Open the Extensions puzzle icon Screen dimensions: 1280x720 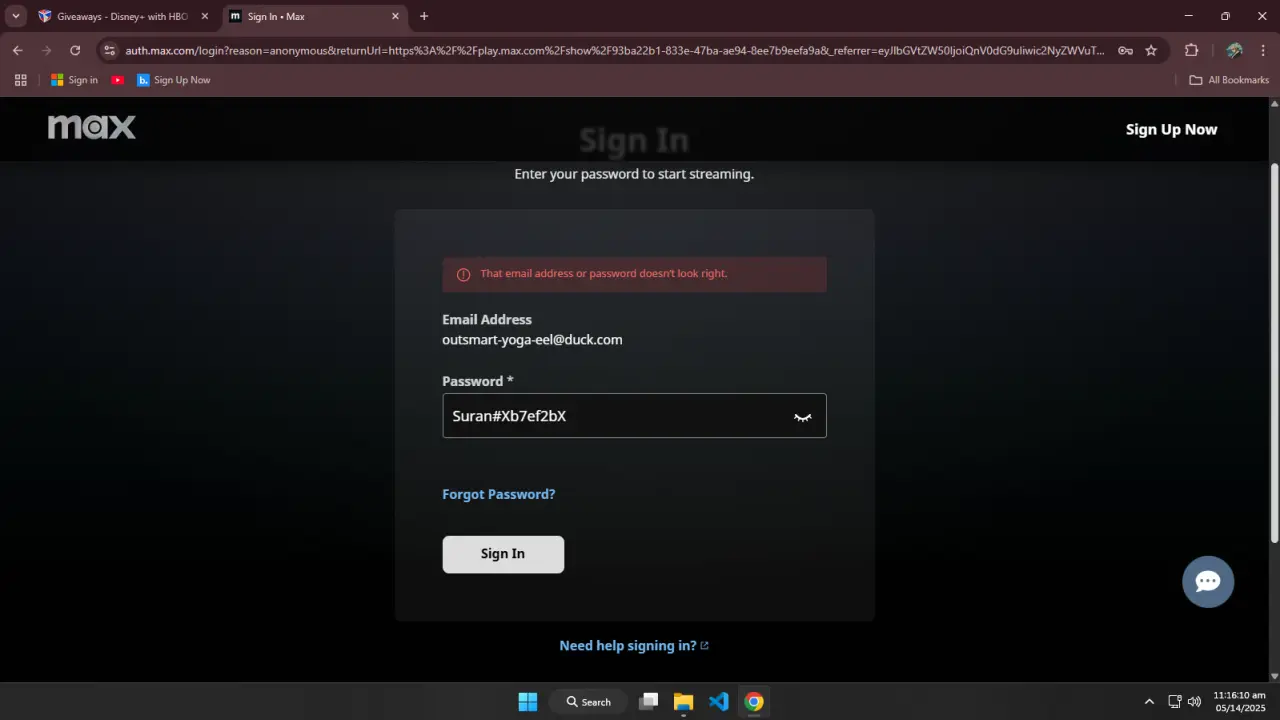tap(1191, 50)
